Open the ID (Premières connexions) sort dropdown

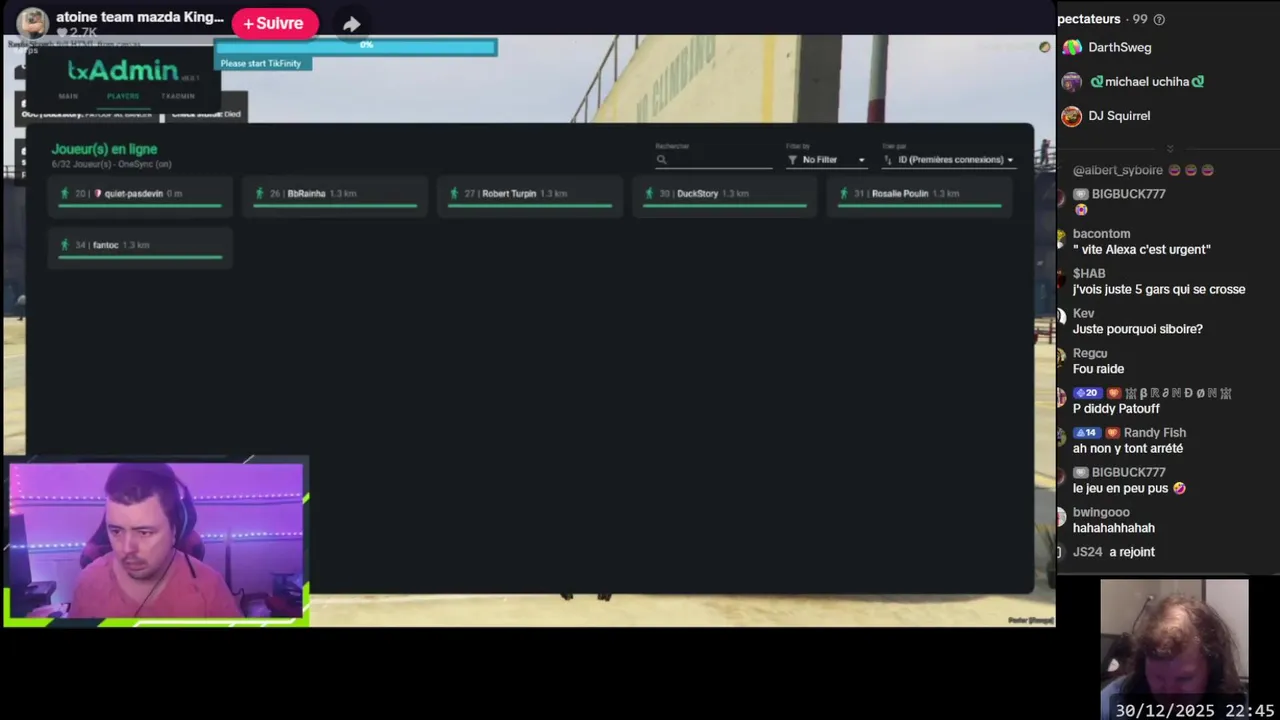pyautogui.click(x=948, y=160)
